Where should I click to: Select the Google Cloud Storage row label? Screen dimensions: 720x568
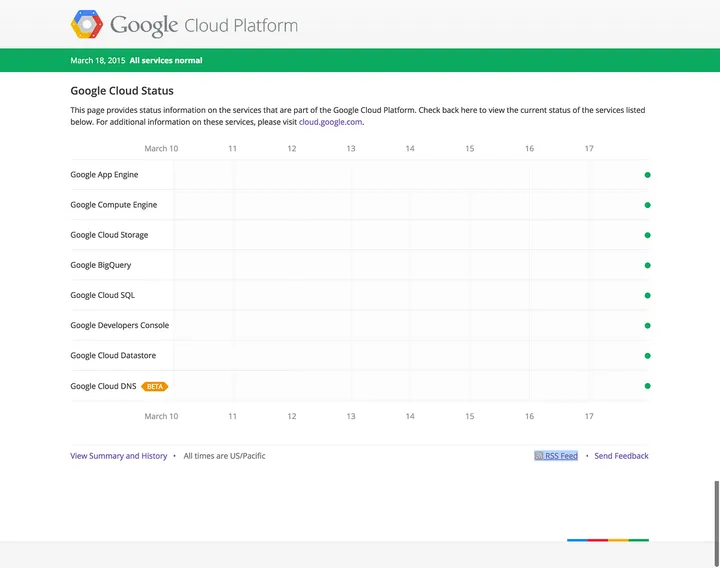[109, 235]
